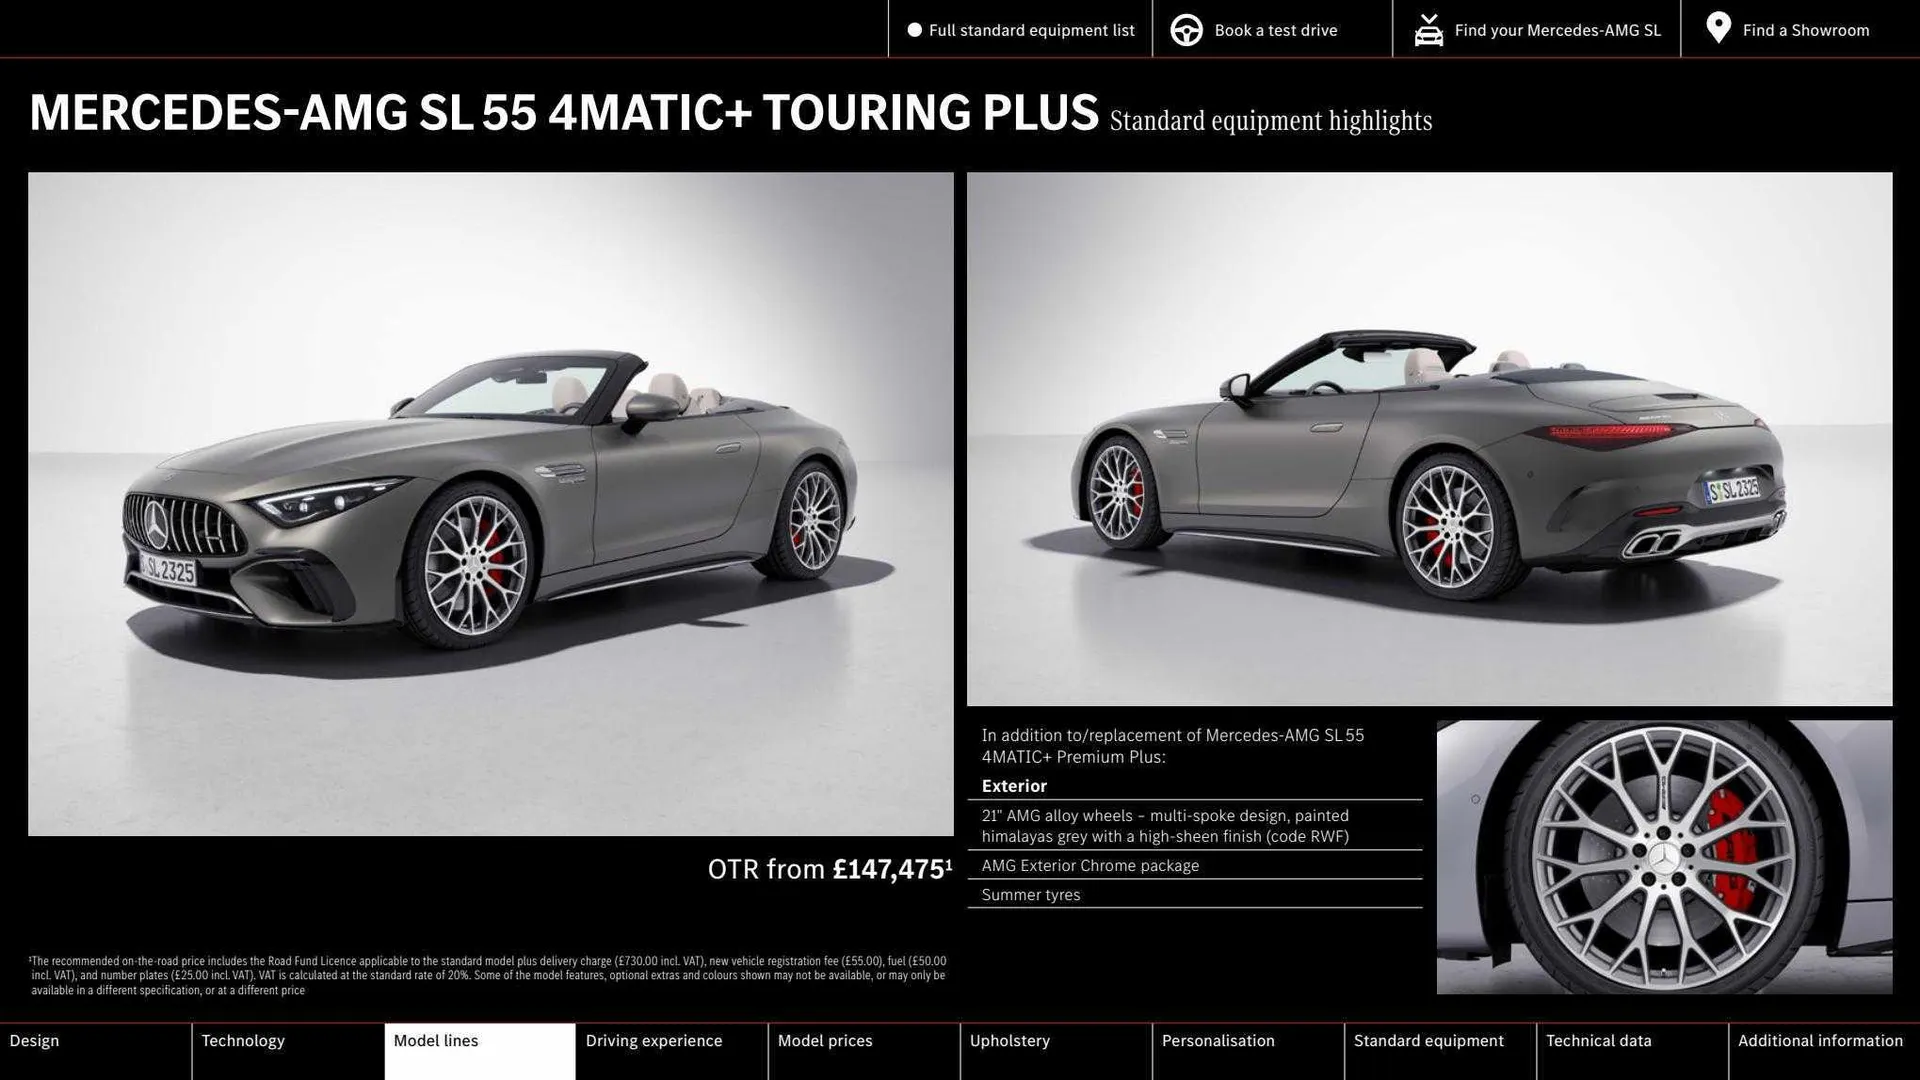Open the Personalisation tab

[1219, 1040]
